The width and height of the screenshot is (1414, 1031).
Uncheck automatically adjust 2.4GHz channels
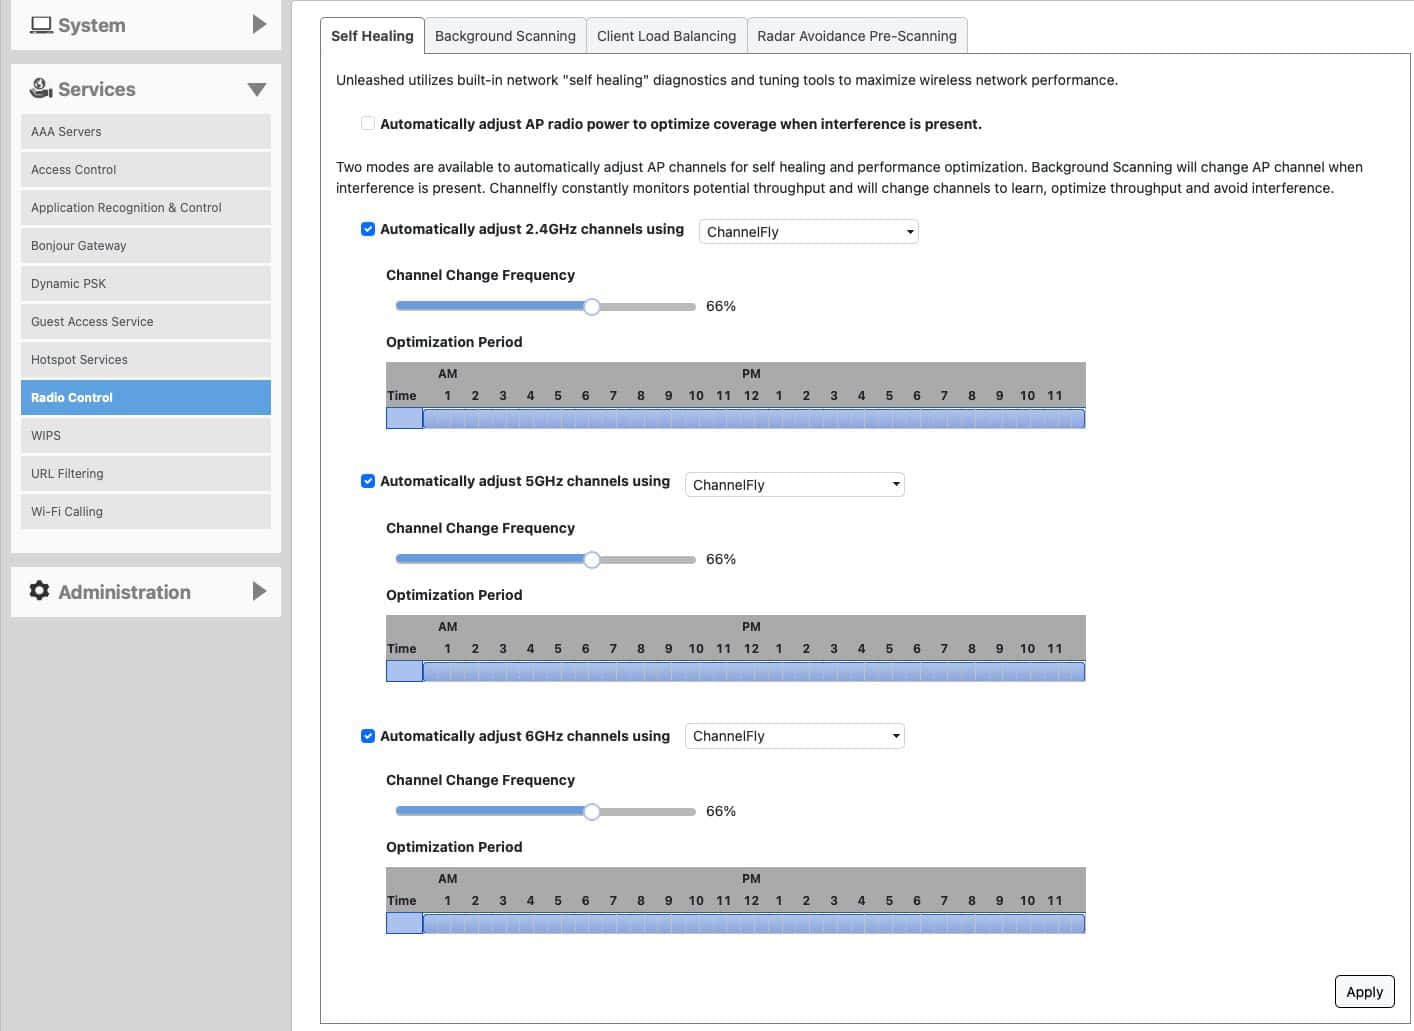coord(368,229)
